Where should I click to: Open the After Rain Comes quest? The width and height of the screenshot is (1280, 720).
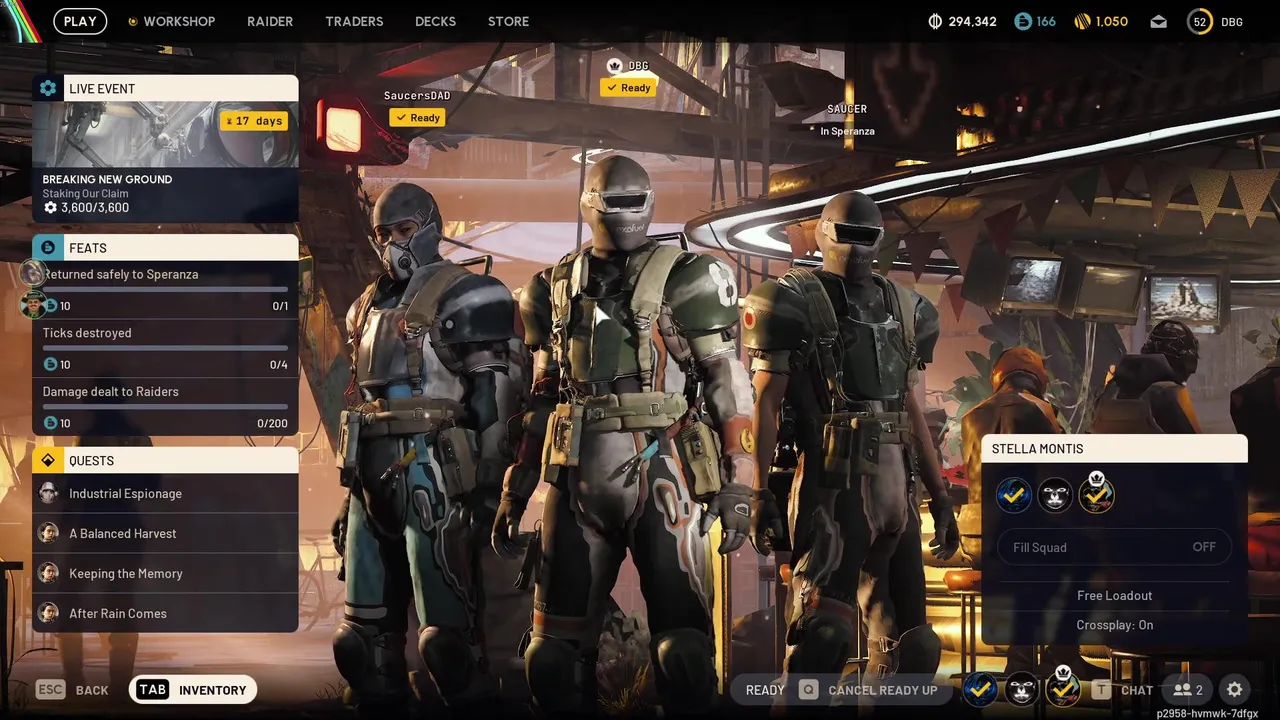pyautogui.click(x=165, y=613)
